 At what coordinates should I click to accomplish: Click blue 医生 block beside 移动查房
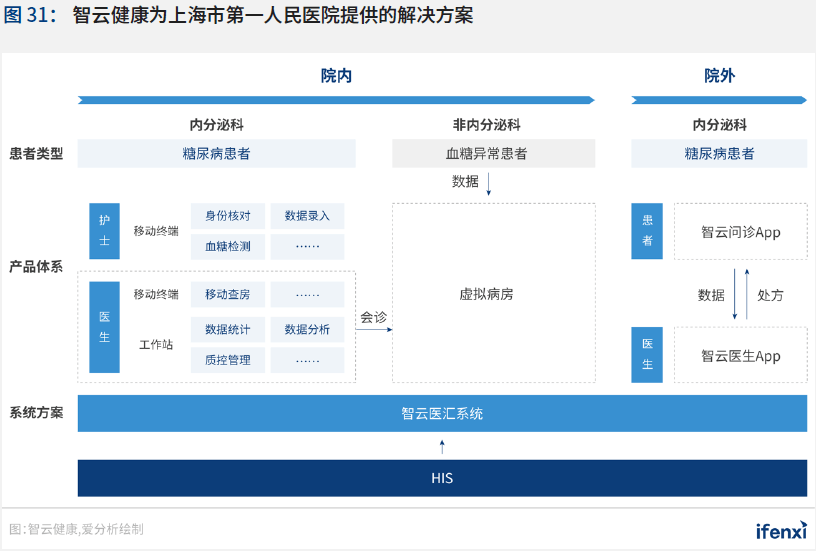[x=105, y=327]
